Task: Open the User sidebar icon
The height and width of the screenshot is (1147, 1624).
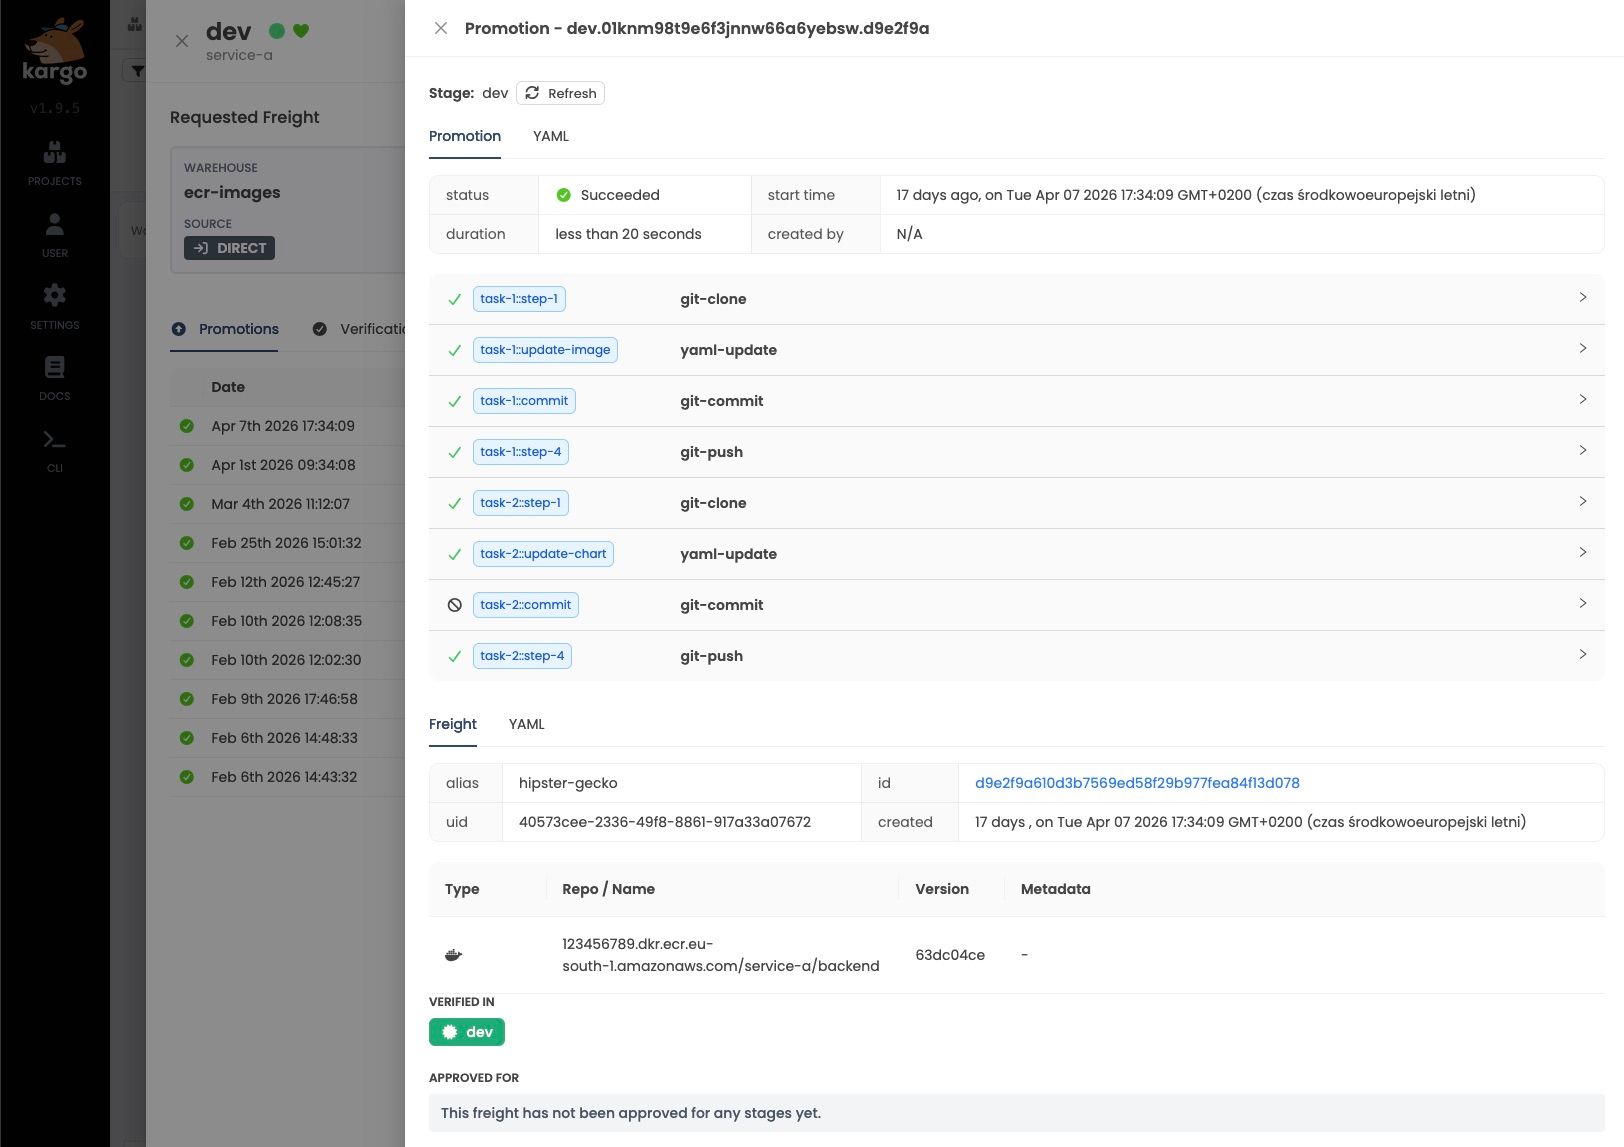Action: (54, 235)
